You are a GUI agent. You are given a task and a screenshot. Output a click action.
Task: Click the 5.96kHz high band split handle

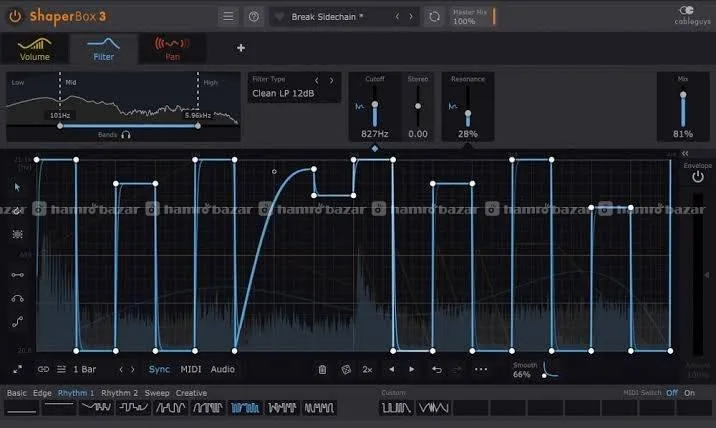198,126
